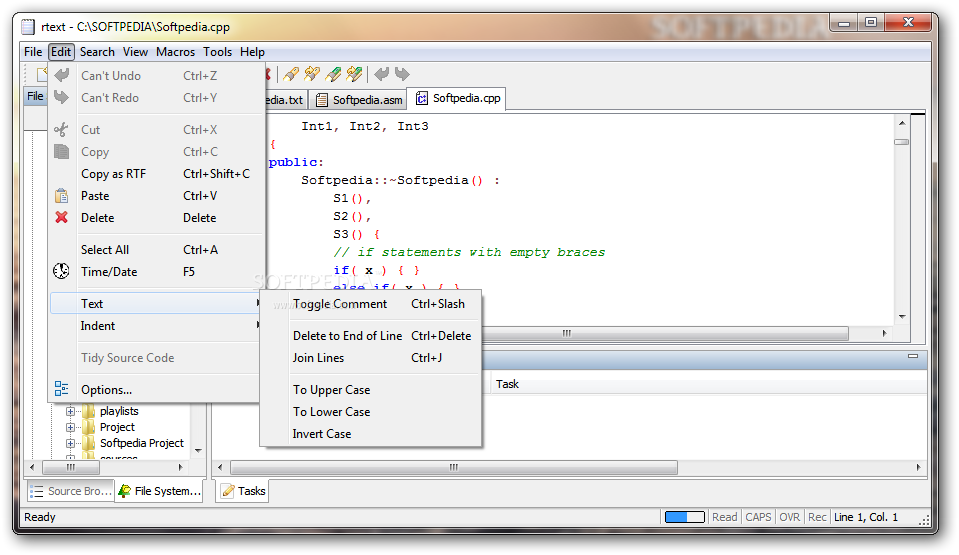Switch to the Softpedia.asm tab
959x555 pixels.
358,100
